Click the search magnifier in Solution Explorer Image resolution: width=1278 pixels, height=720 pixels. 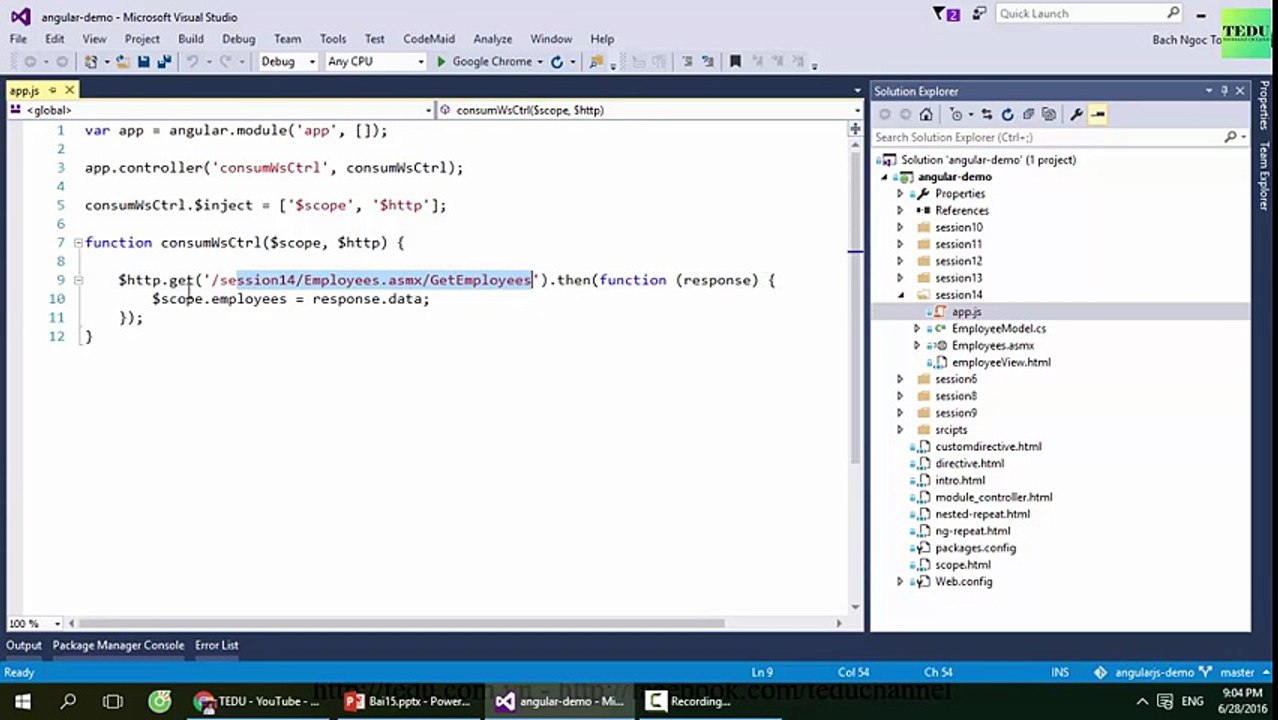coord(1231,137)
